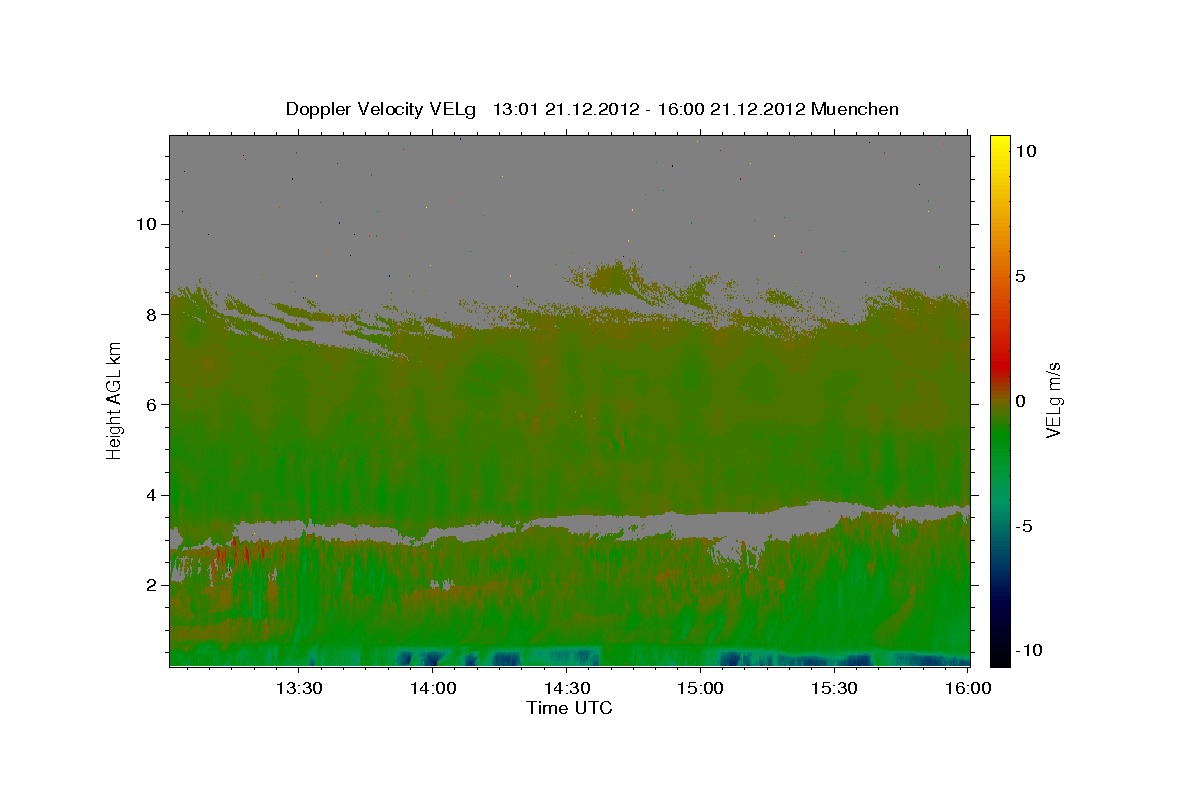The width and height of the screenshot is (1200, 800).
Task: Click the height axis label 8
Action: point(150,314)
